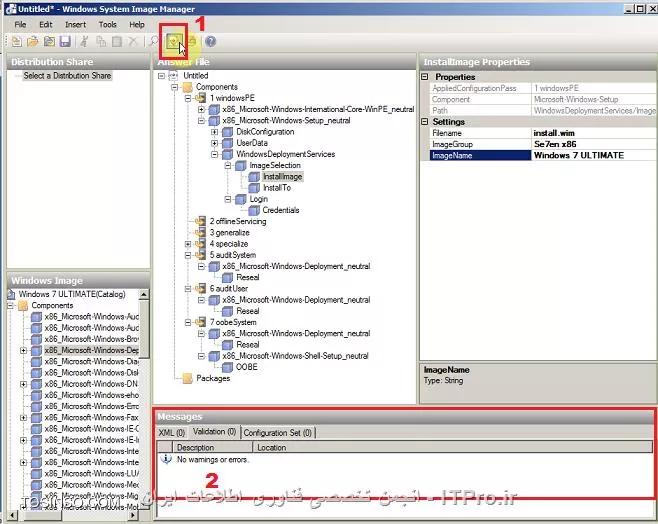Image resolution: width=658 pixels, height=524 pixels.
Task: Click the New Answer File toolbar icon
Action: point(16,41)
